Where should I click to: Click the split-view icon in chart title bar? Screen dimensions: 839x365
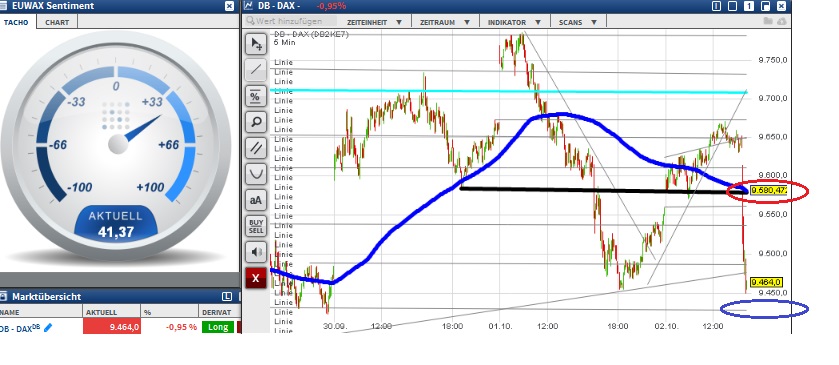(x=716, y=6)
